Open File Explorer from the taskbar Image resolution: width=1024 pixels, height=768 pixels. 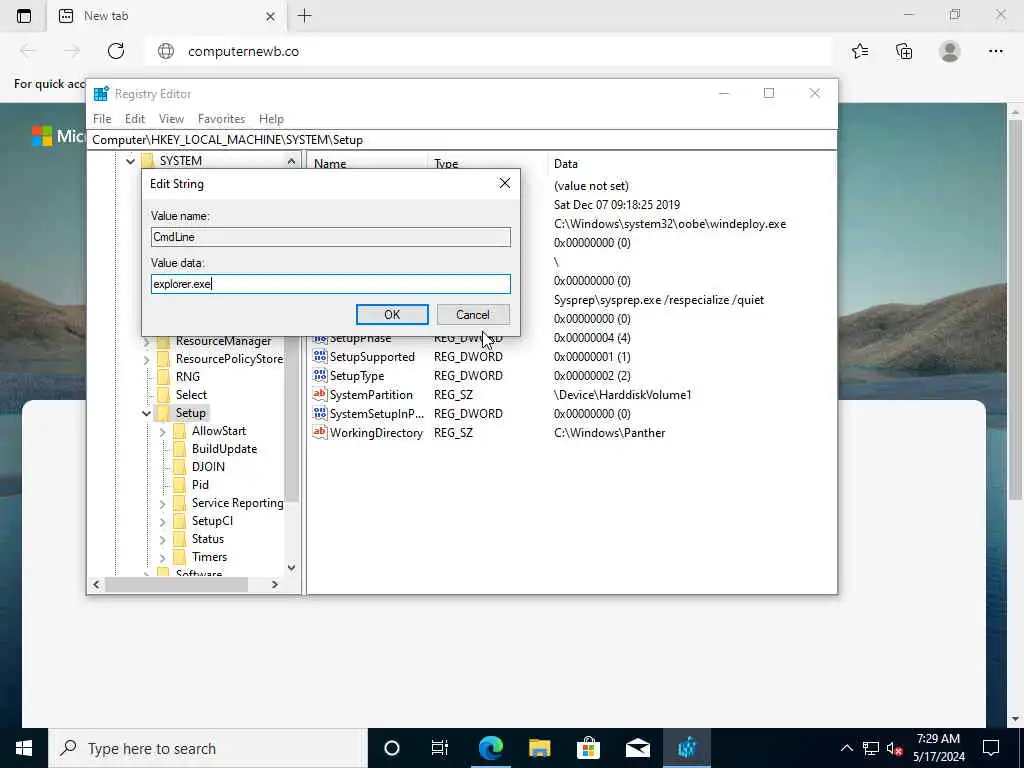539,748
